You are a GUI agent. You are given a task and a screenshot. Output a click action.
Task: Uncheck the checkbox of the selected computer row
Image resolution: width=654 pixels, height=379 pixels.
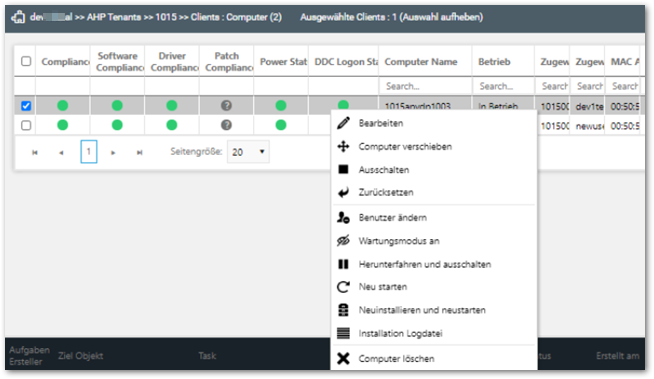(26, 105)
